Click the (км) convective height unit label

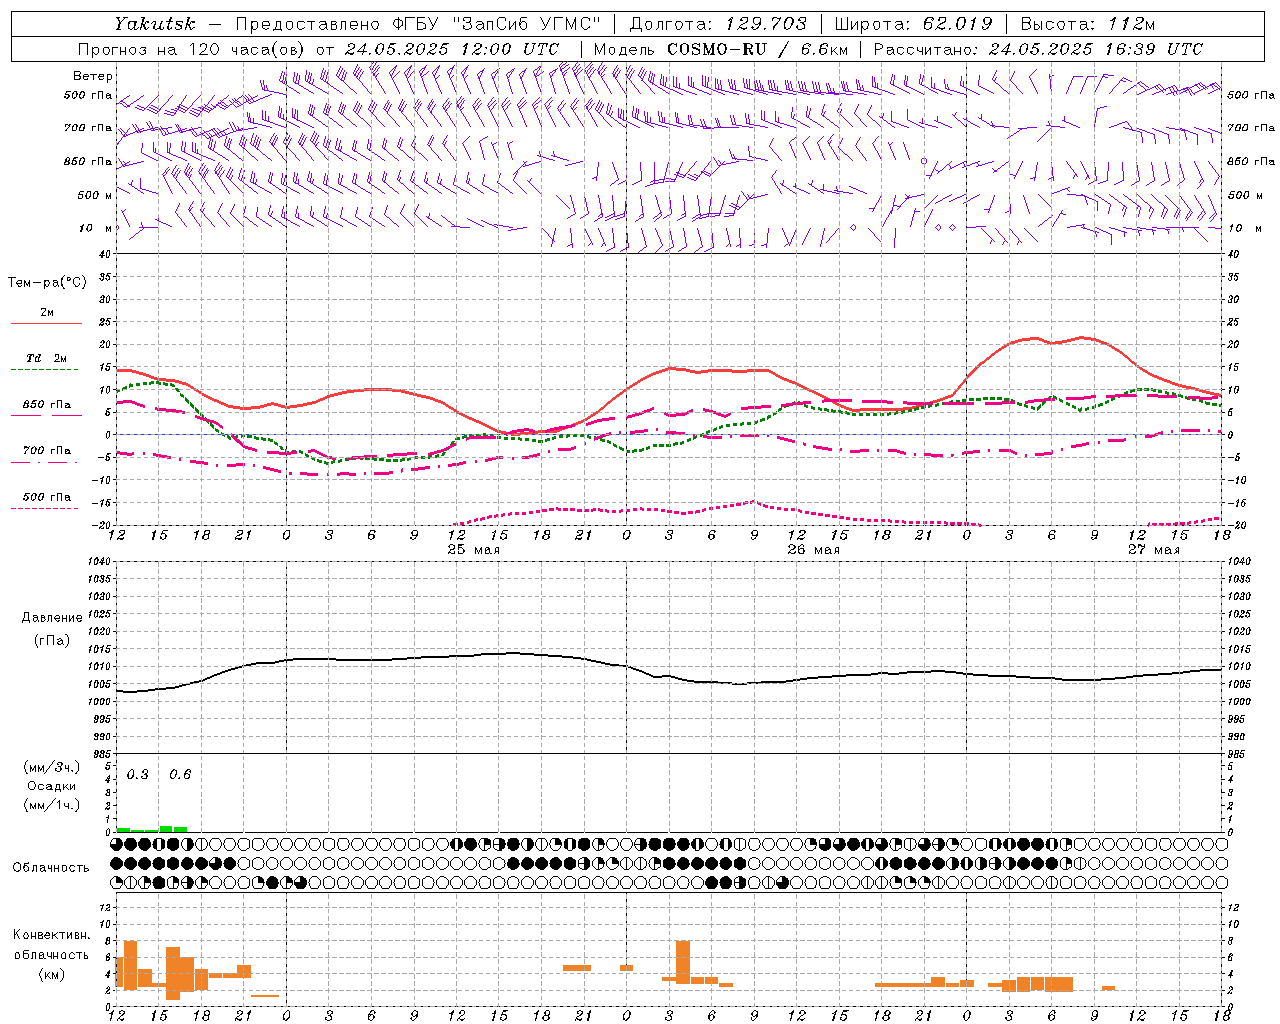coord(52,974)
